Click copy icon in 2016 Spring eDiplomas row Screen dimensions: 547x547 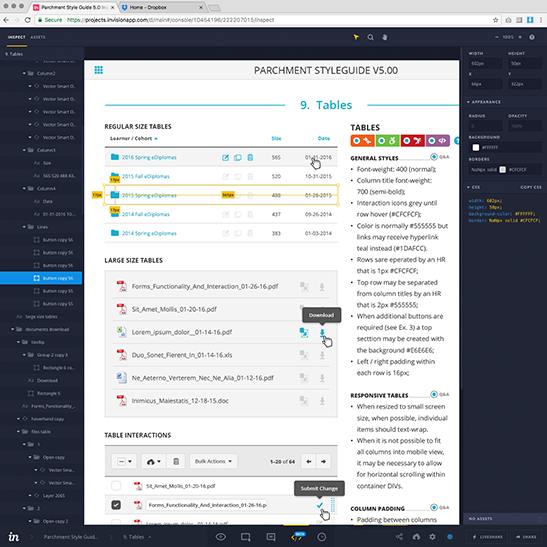(x=238, y=158)
